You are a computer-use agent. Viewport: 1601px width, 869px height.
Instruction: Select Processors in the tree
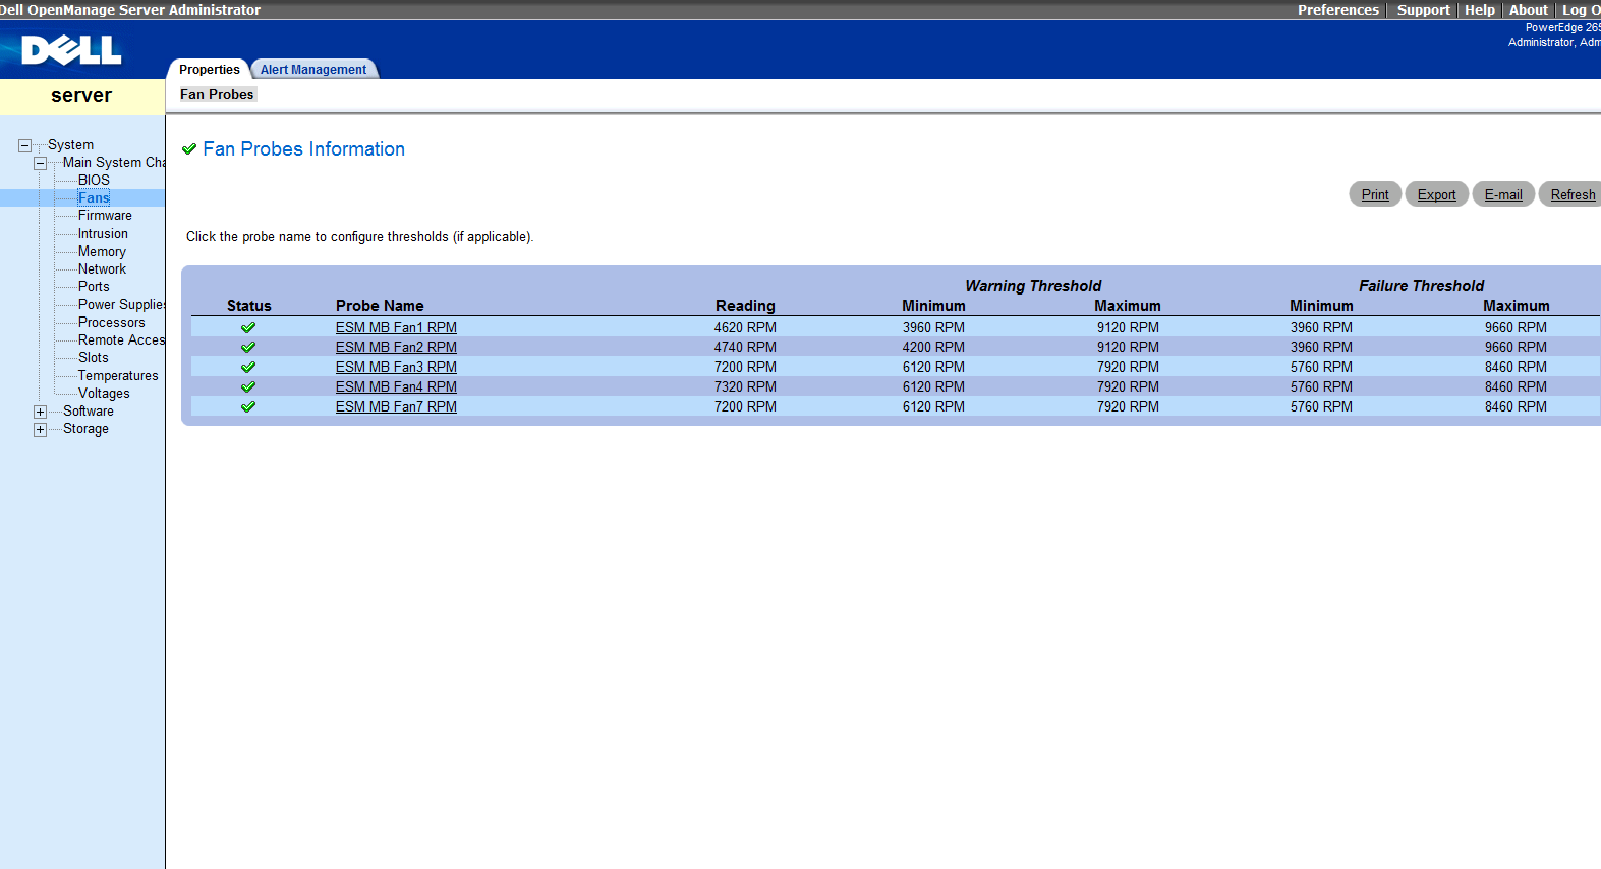pyautogui.click(x=112, y=323)
